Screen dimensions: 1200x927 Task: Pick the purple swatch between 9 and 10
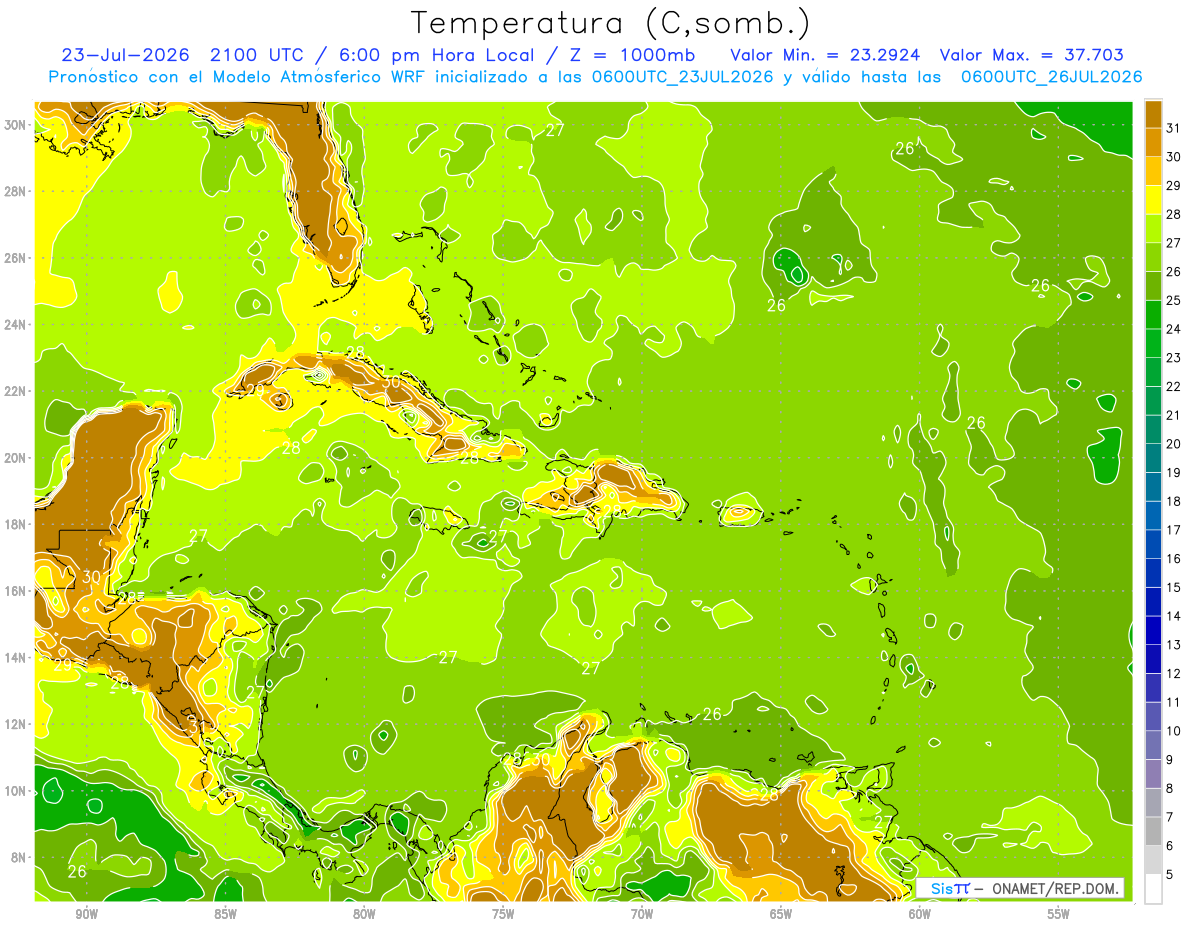[x=1153, y=746]
